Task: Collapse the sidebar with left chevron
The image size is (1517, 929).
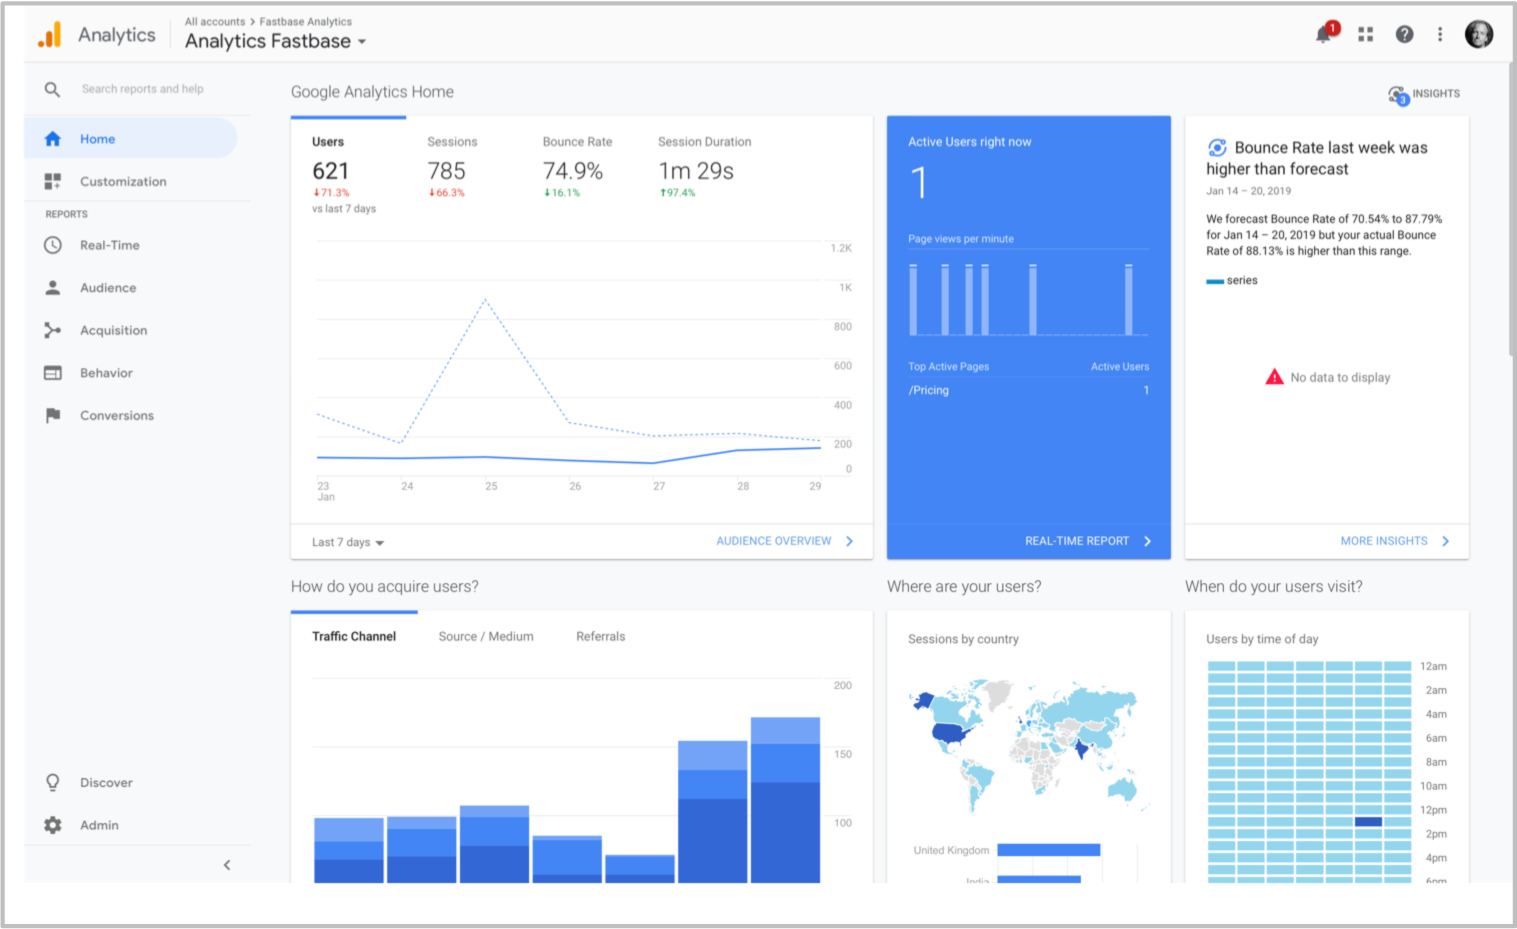Action: pyautogui.click(x=227, y=865)
